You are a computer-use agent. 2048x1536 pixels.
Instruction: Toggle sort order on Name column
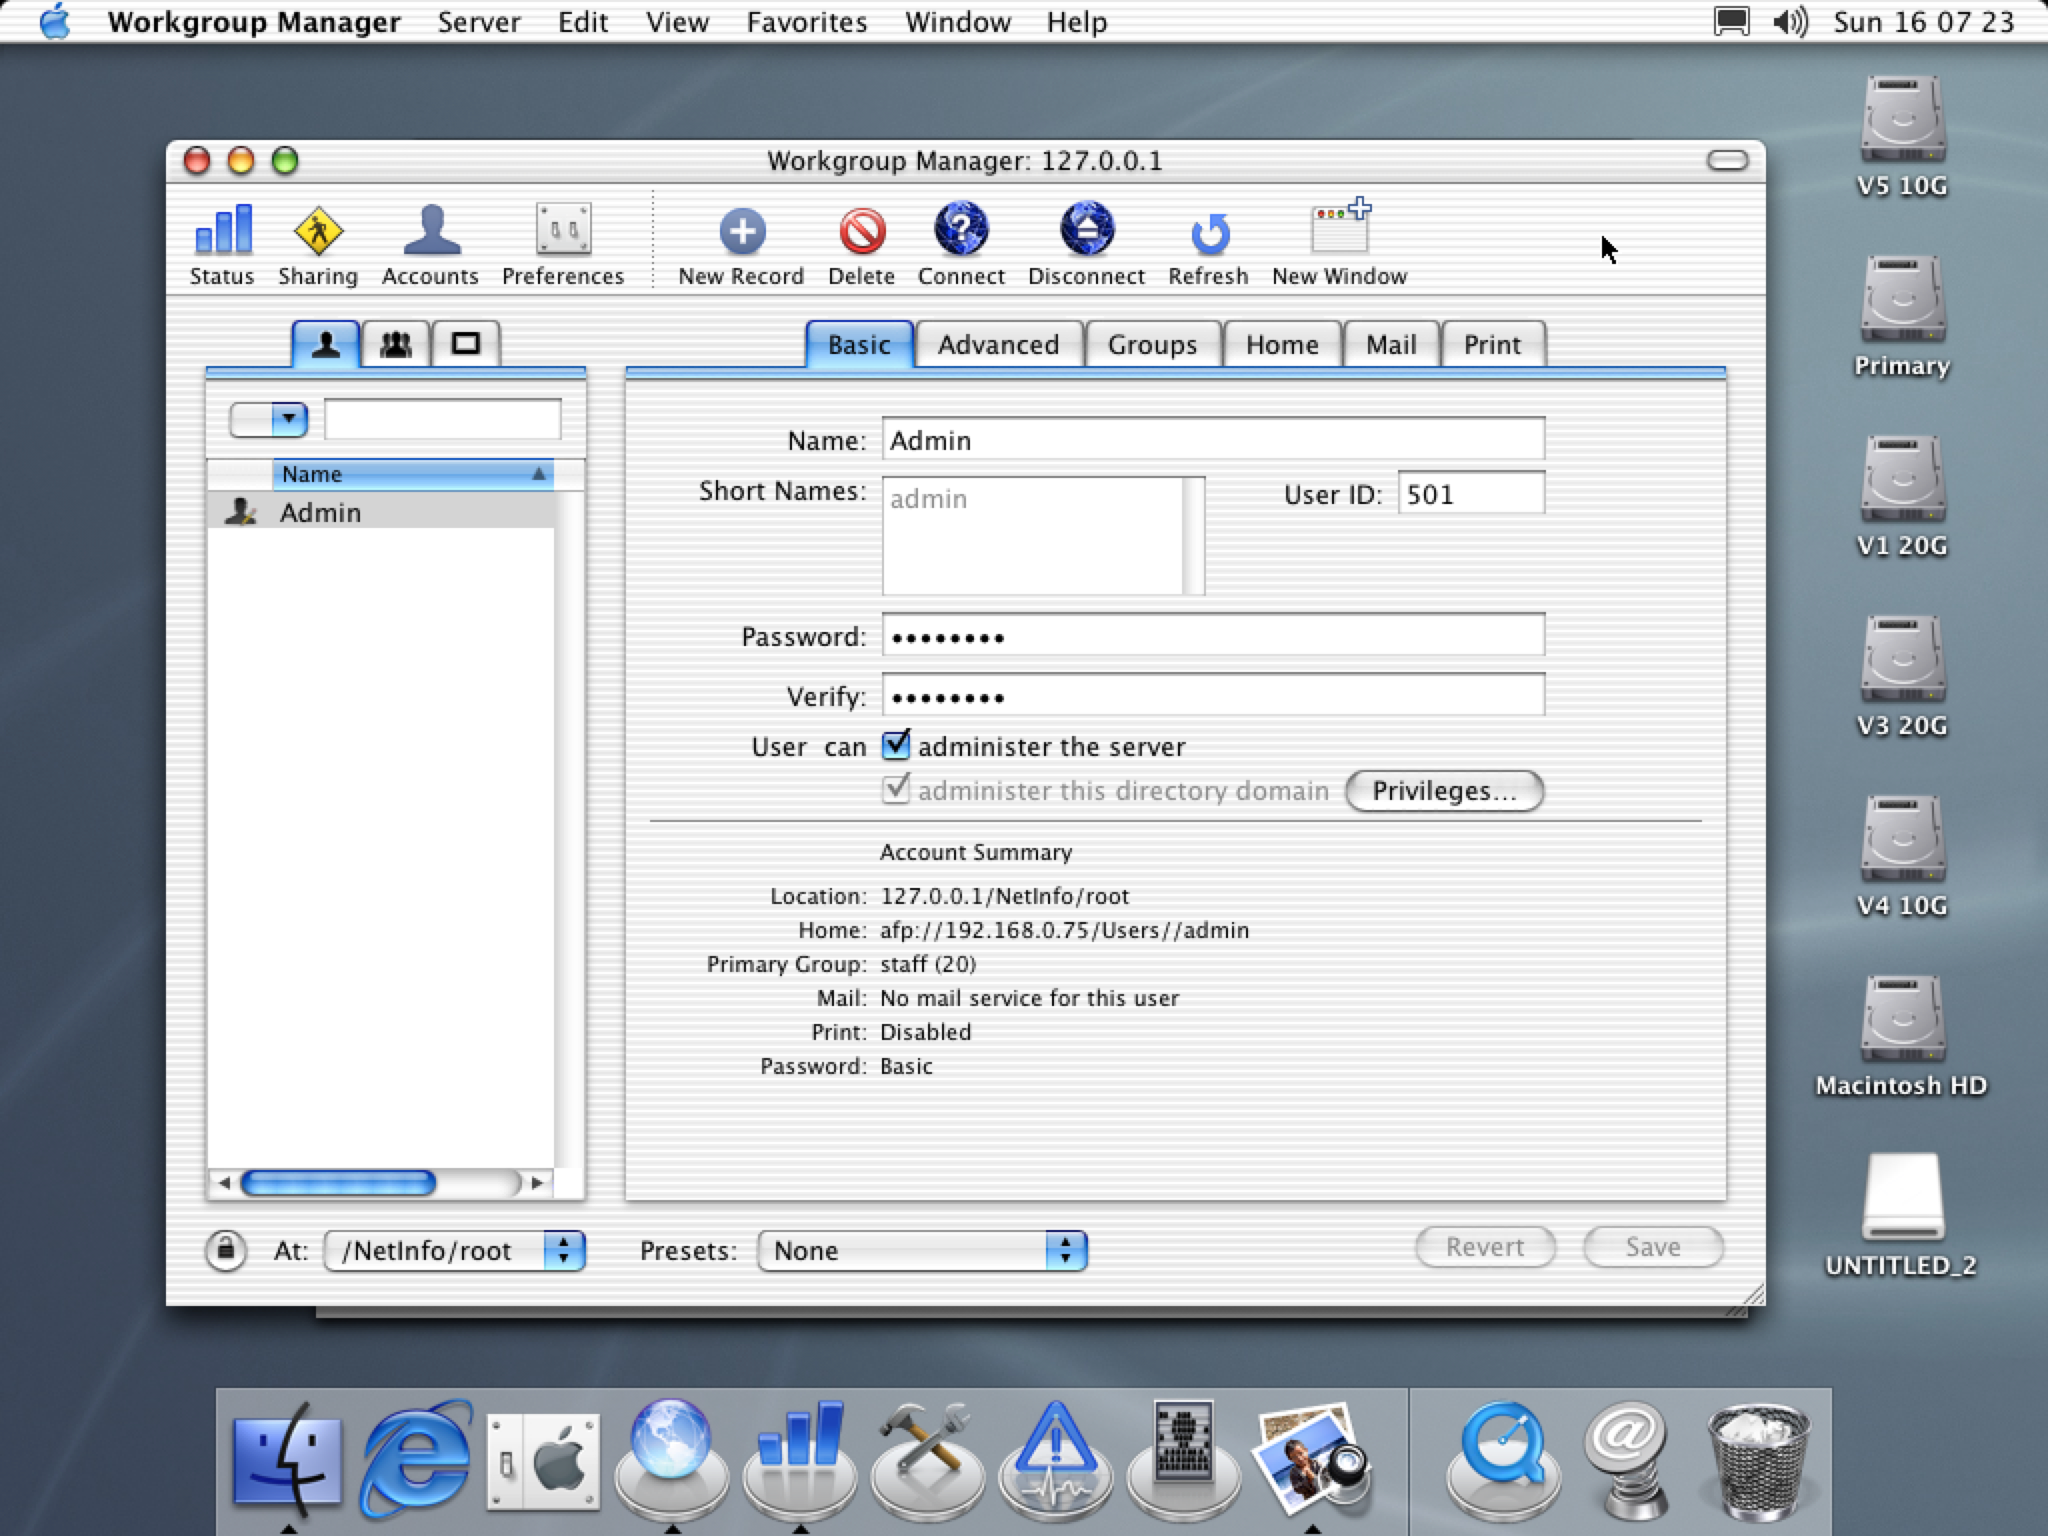(x=412, y=474)
